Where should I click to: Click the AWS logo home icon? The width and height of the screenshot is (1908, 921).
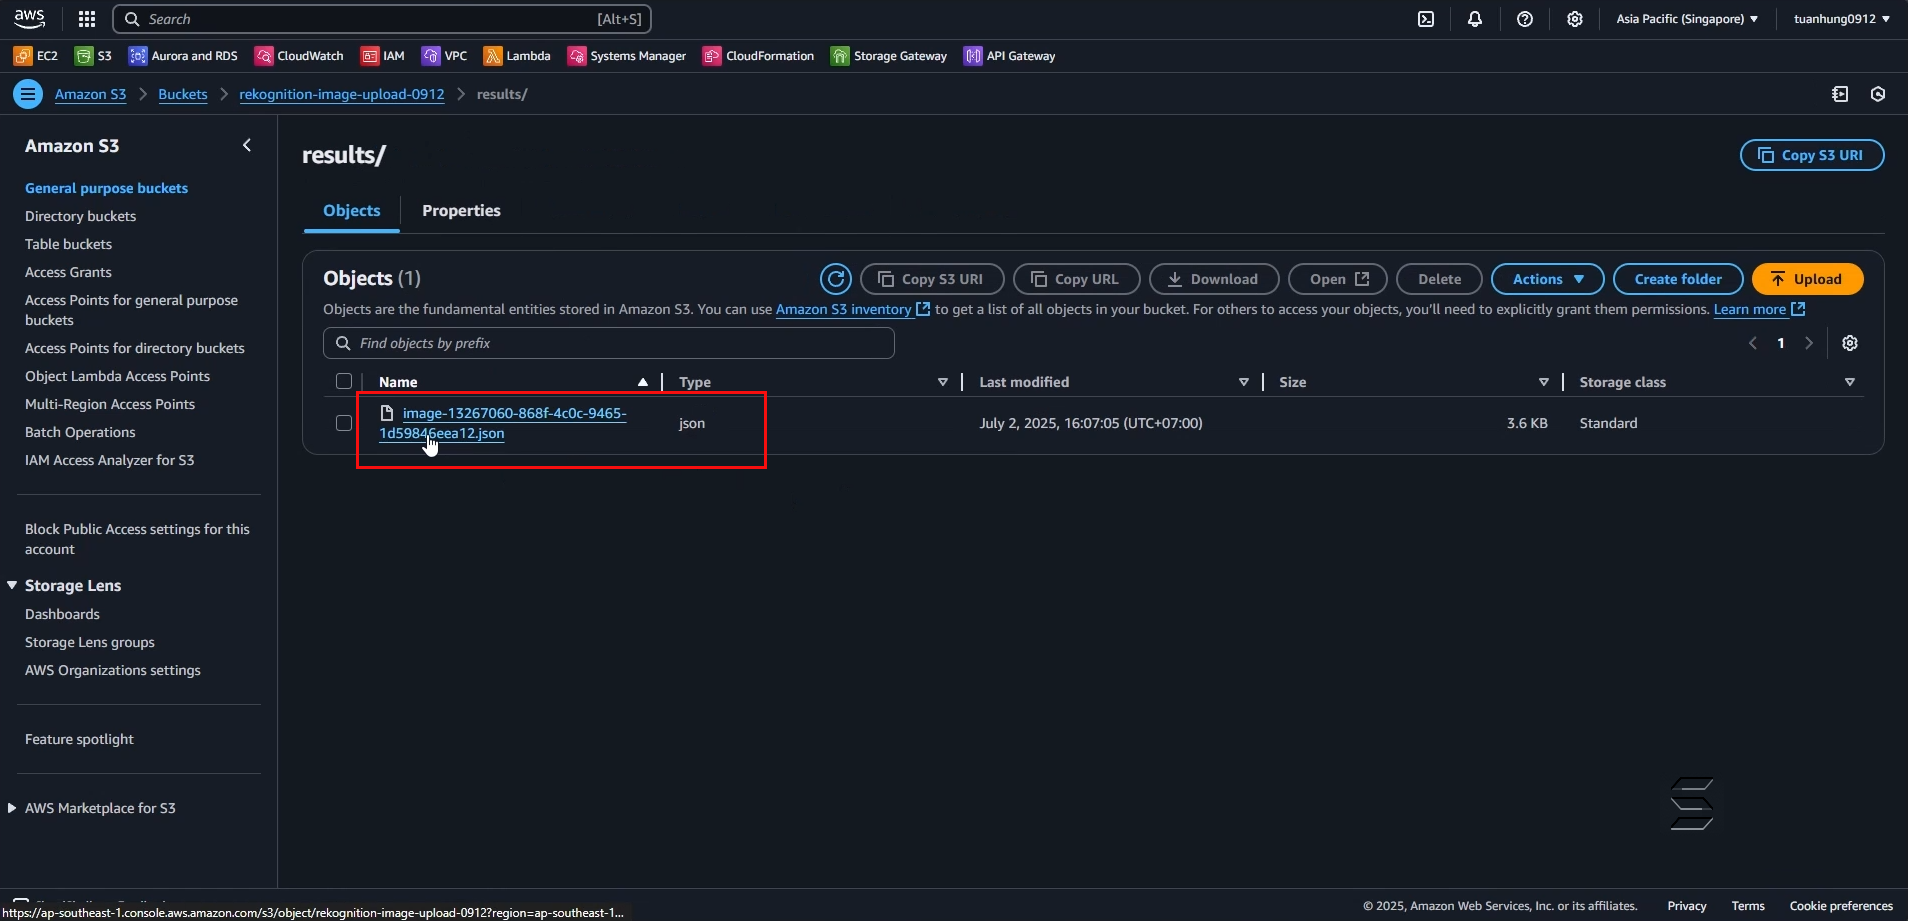(29, 18)
